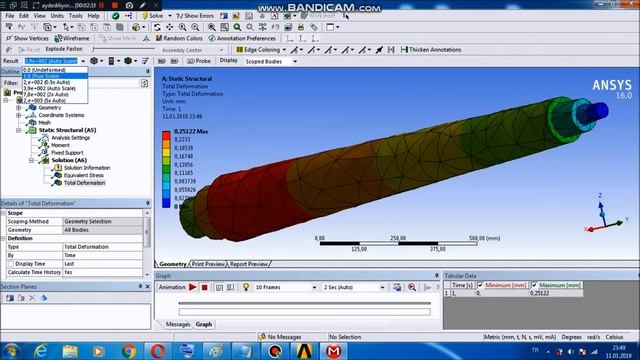The width and height of the screenshot is (640, 360).
Task: Switch to the Print Preview tab
Action: 208,264
